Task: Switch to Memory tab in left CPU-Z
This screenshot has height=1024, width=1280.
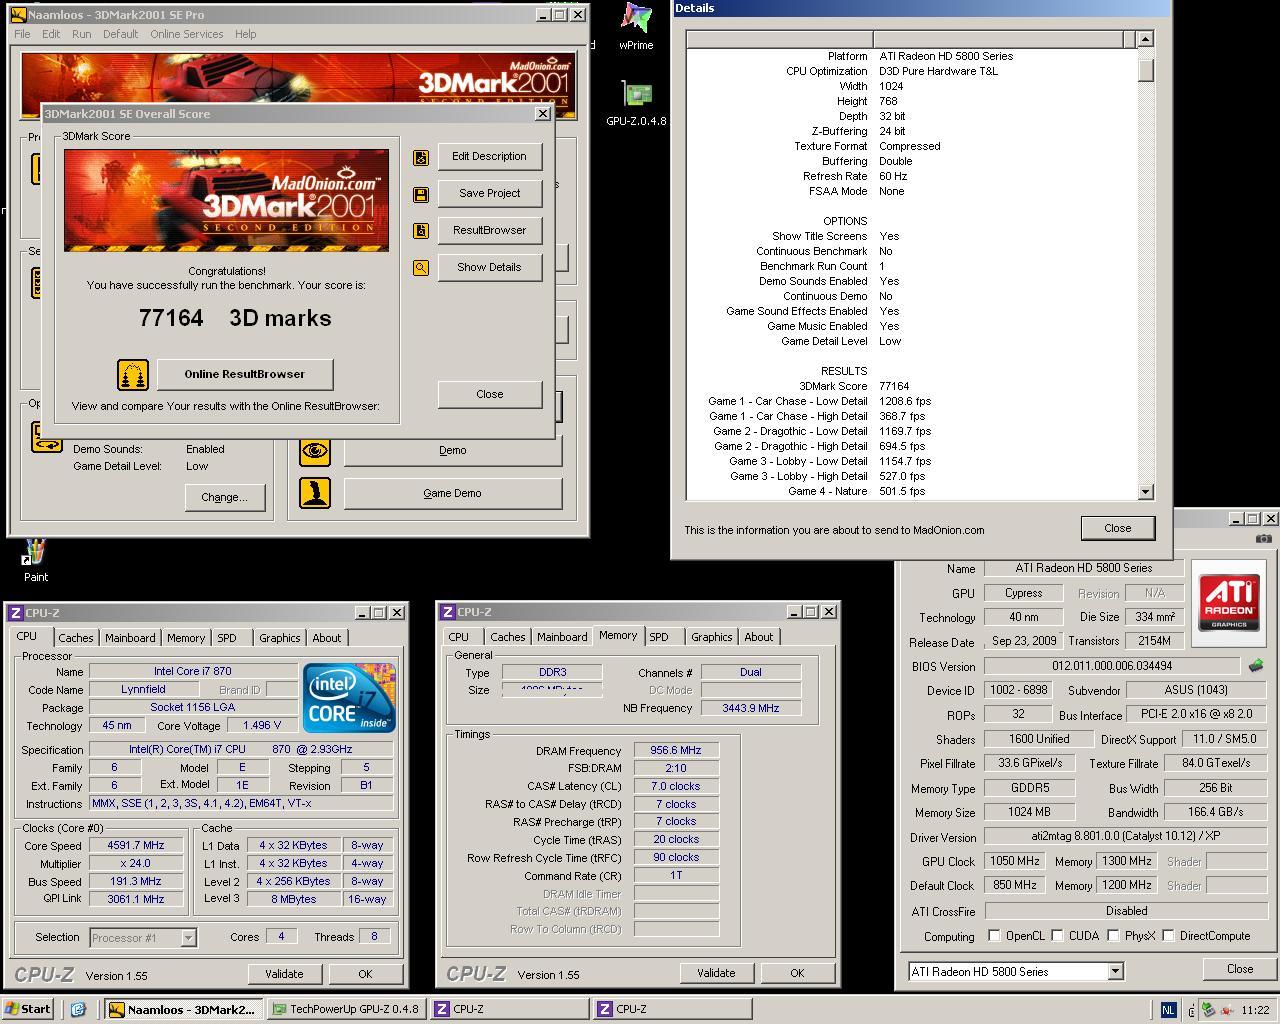Action: 186,638
